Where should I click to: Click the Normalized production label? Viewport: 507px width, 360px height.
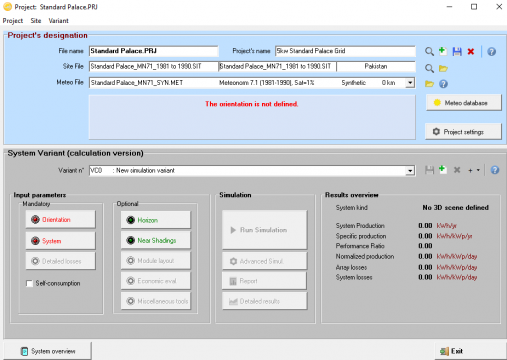(x=365, y=256)
